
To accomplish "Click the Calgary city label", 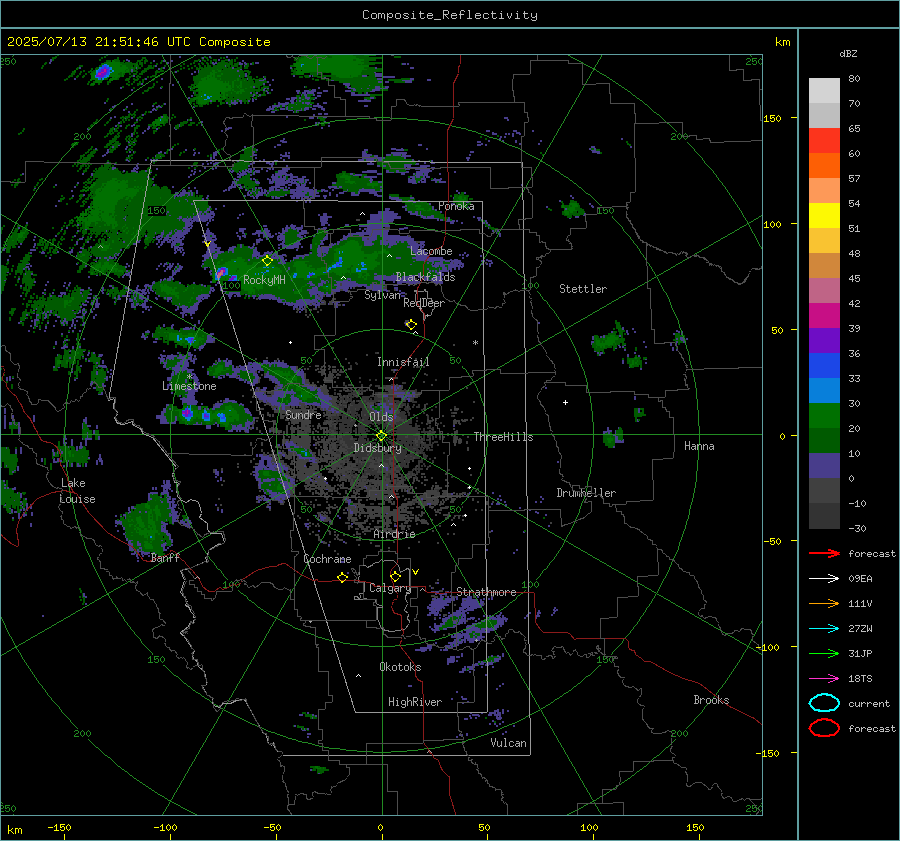I will [390, 588].
